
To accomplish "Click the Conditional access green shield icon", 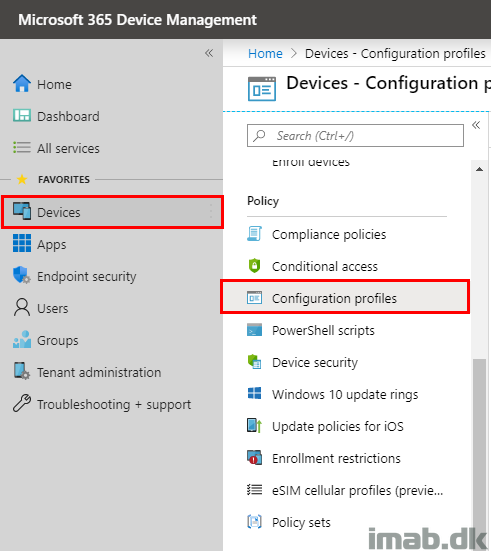I will coord(254,266).
